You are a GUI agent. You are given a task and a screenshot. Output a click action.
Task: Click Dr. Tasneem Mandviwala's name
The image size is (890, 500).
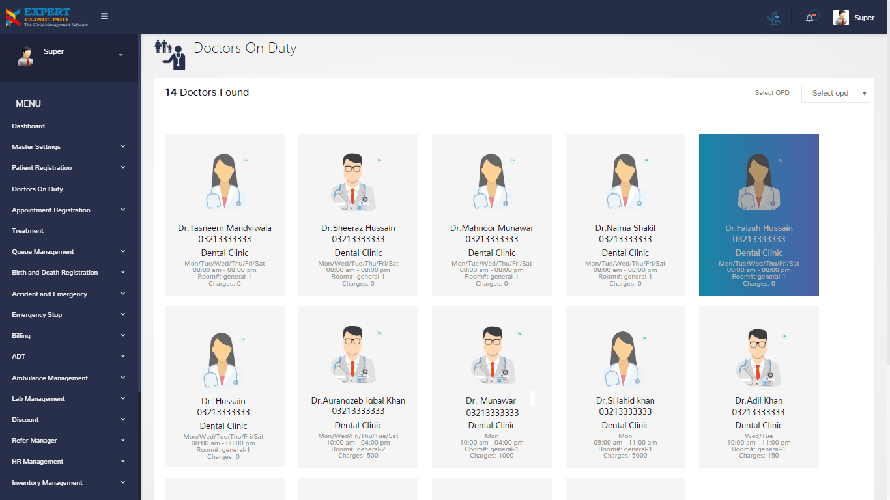pyautogui.click(x=225, y=228)
